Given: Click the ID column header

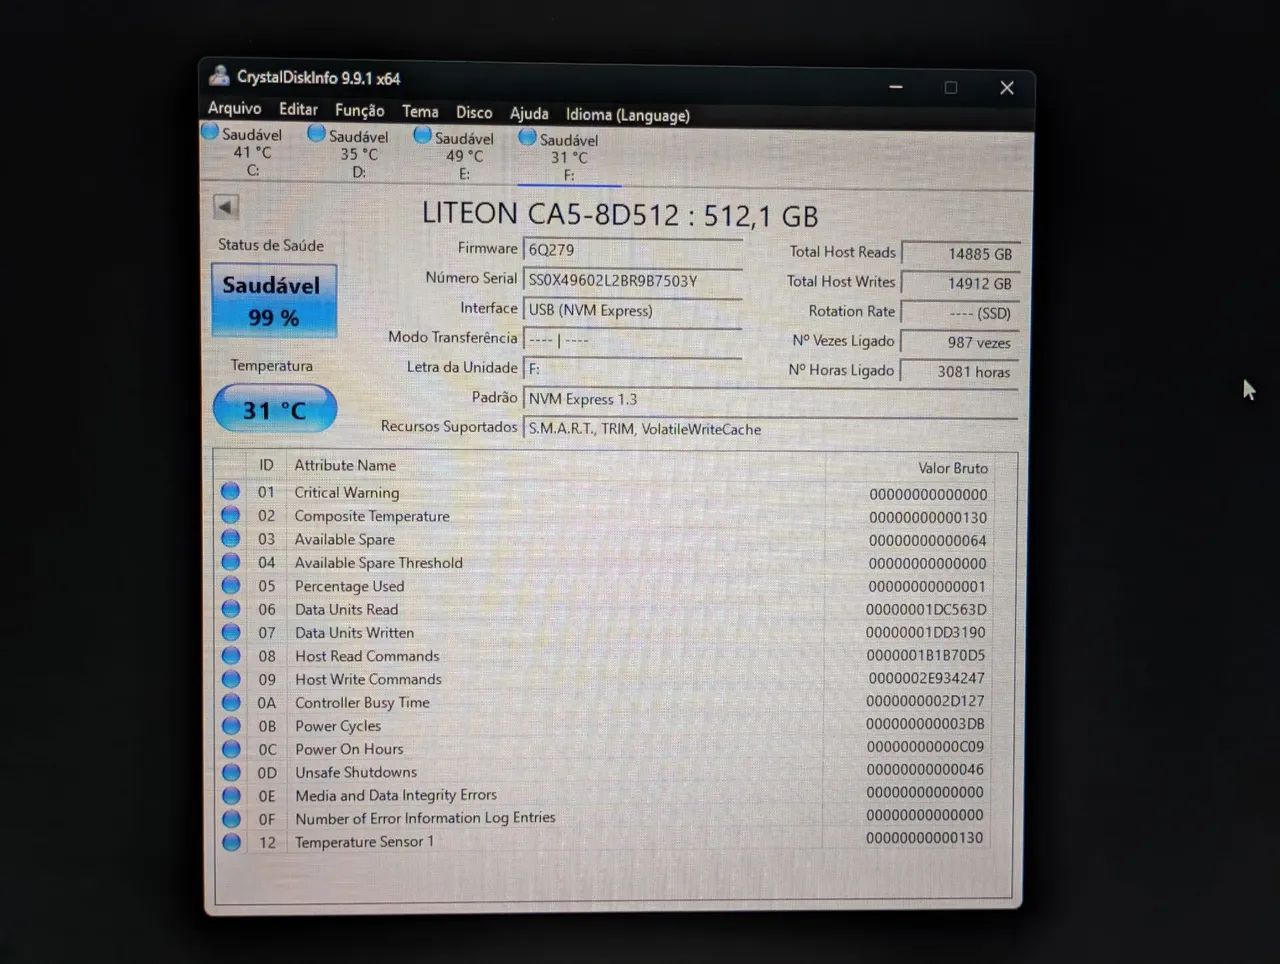Looking at the screenshot, I should pyautogui.click(x=266, y=465).
